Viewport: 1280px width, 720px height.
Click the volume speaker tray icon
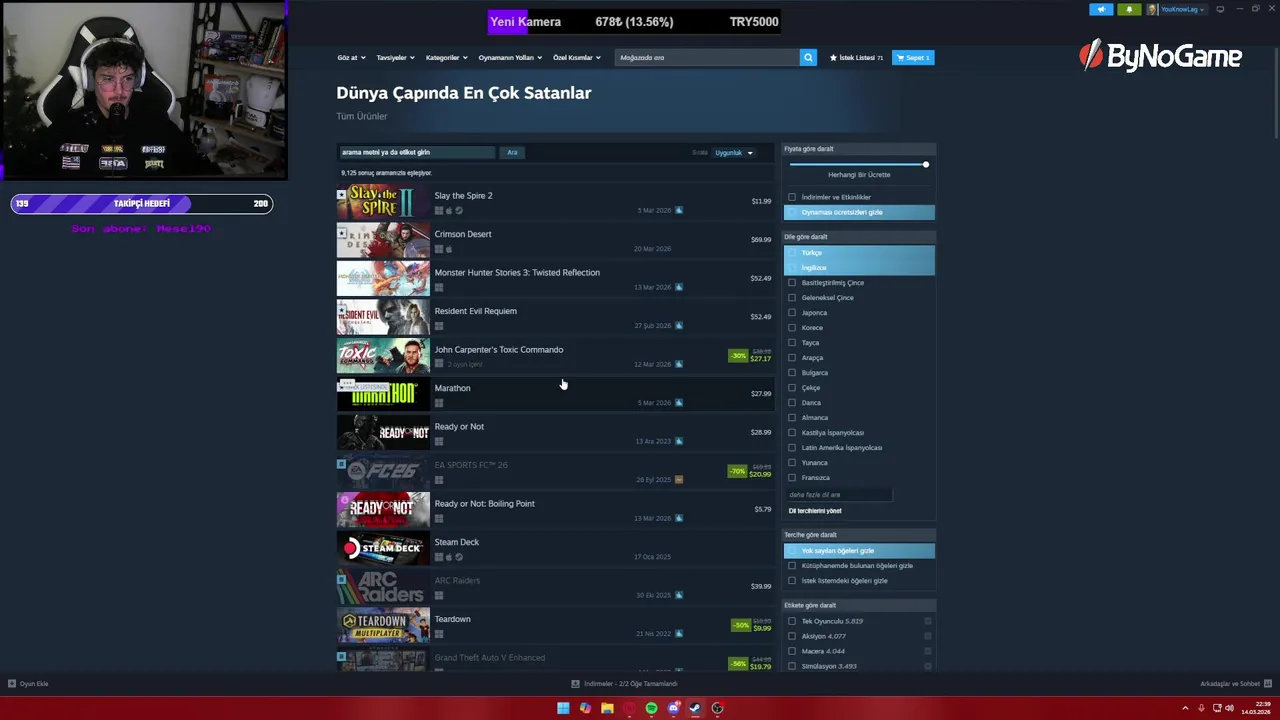tap(1229, 708)
